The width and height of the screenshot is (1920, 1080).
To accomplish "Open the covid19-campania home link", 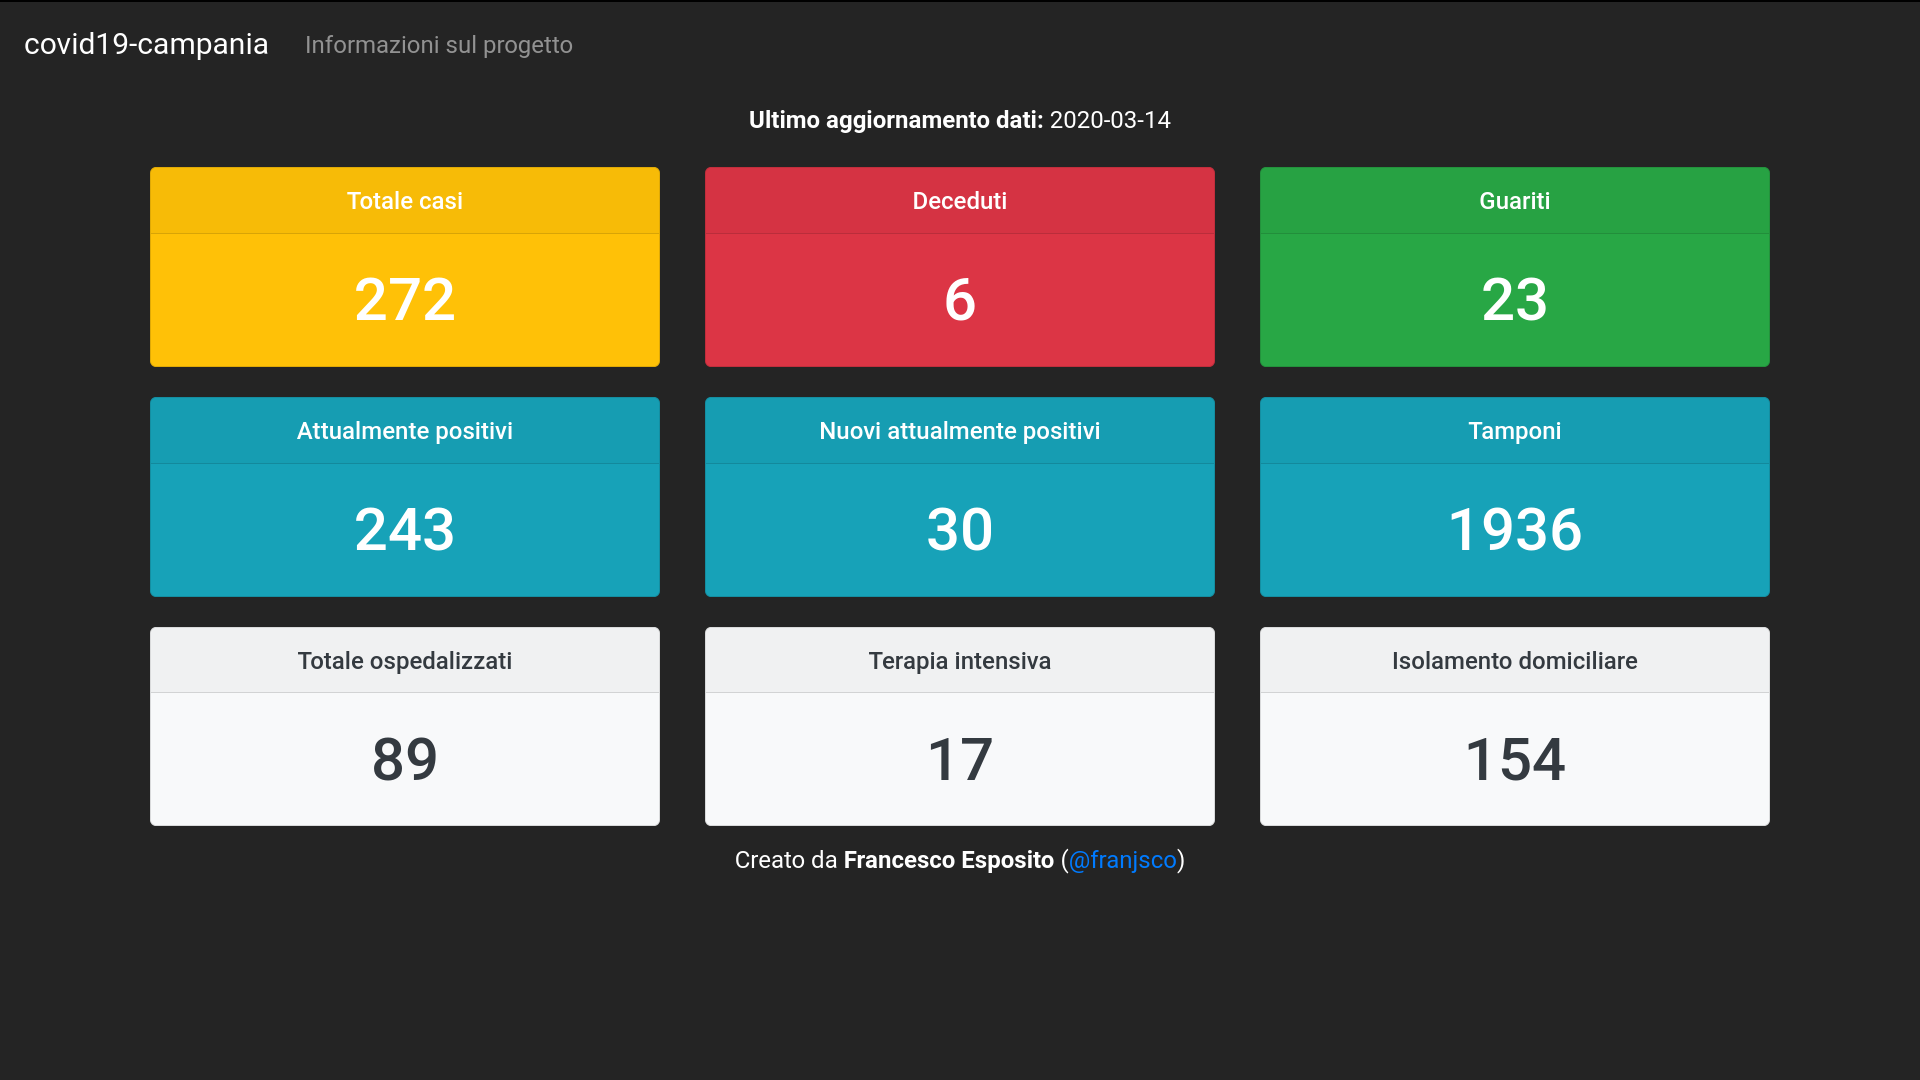I will (146, 44).
